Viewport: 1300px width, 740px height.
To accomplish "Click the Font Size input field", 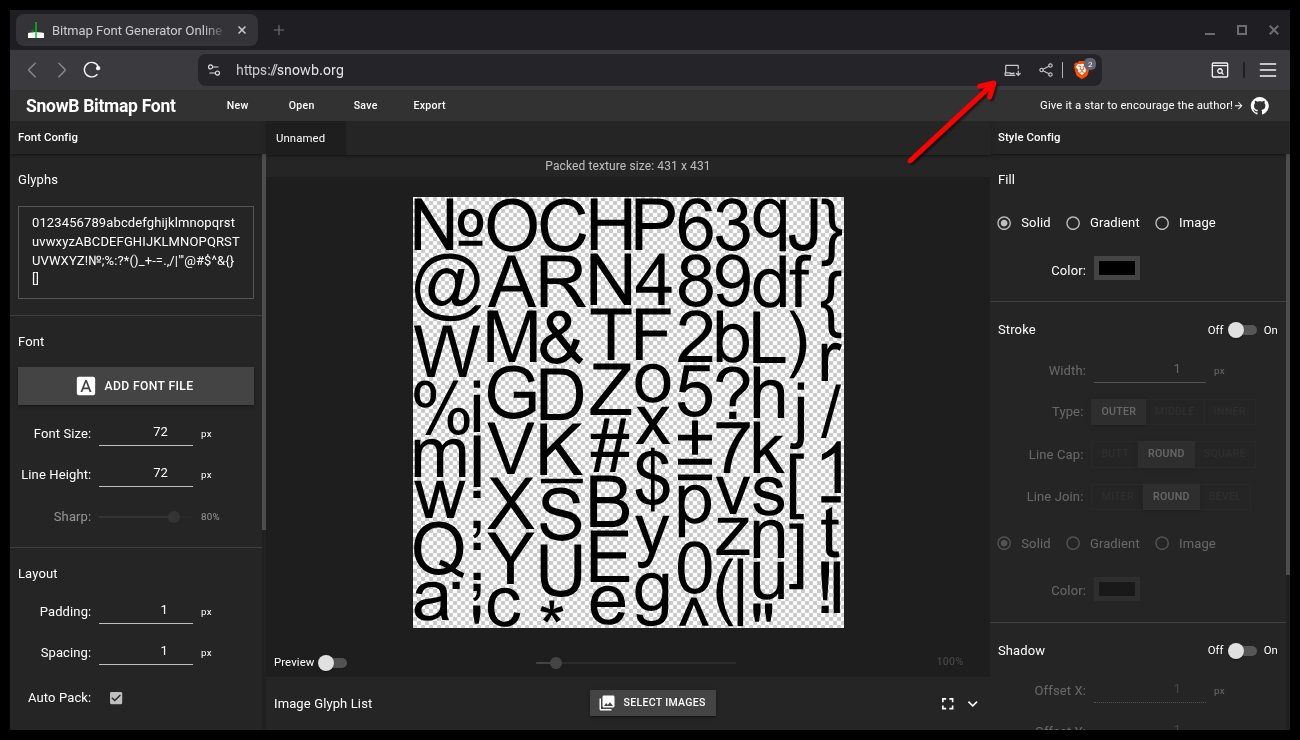I will (x=146, y=433).
